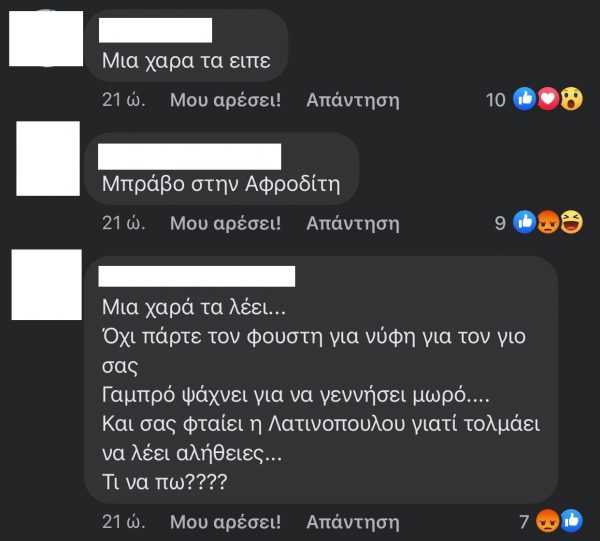
Task: Reply to the 'Μπράβο στην Αφροδίτη' comment
Action: click(x=353, y=223)
